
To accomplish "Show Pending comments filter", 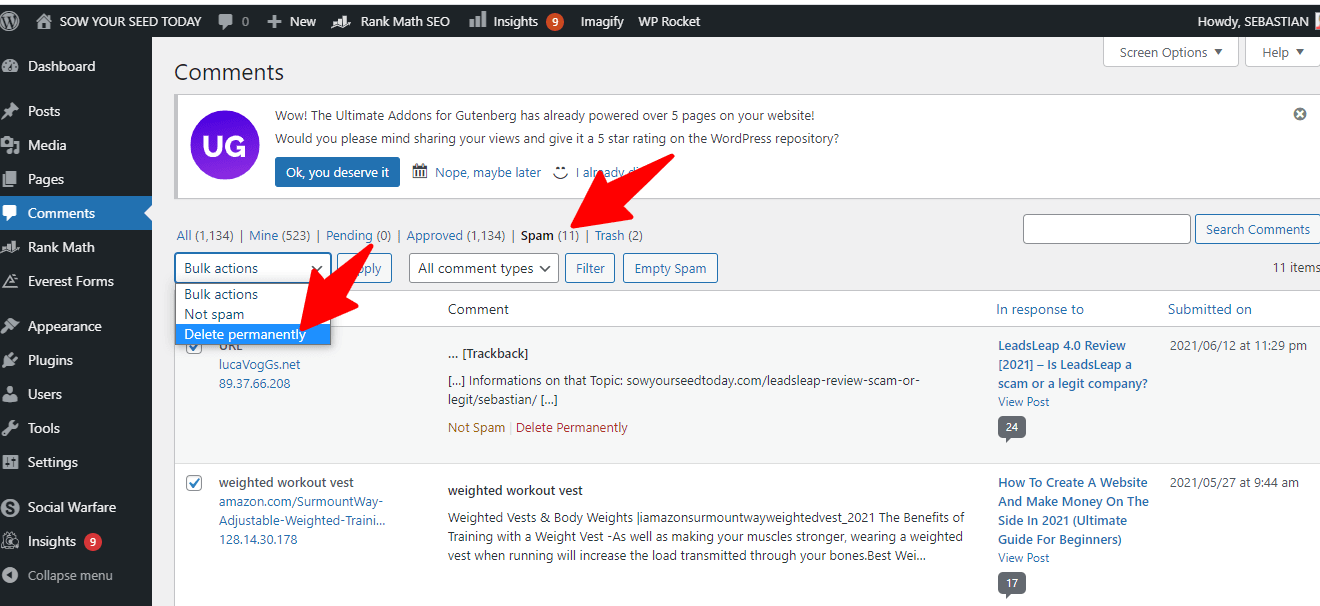I will click(x=358, y=236).
